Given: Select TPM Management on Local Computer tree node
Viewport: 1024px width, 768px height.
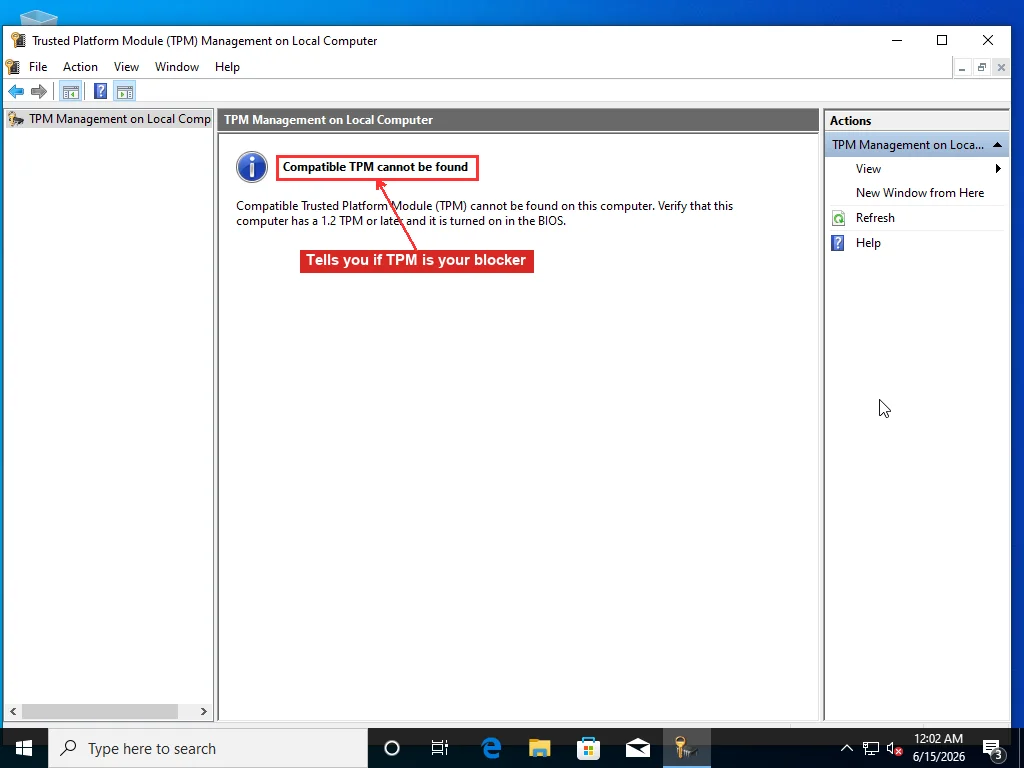Looking at the screenshot, I should [109, 119].
